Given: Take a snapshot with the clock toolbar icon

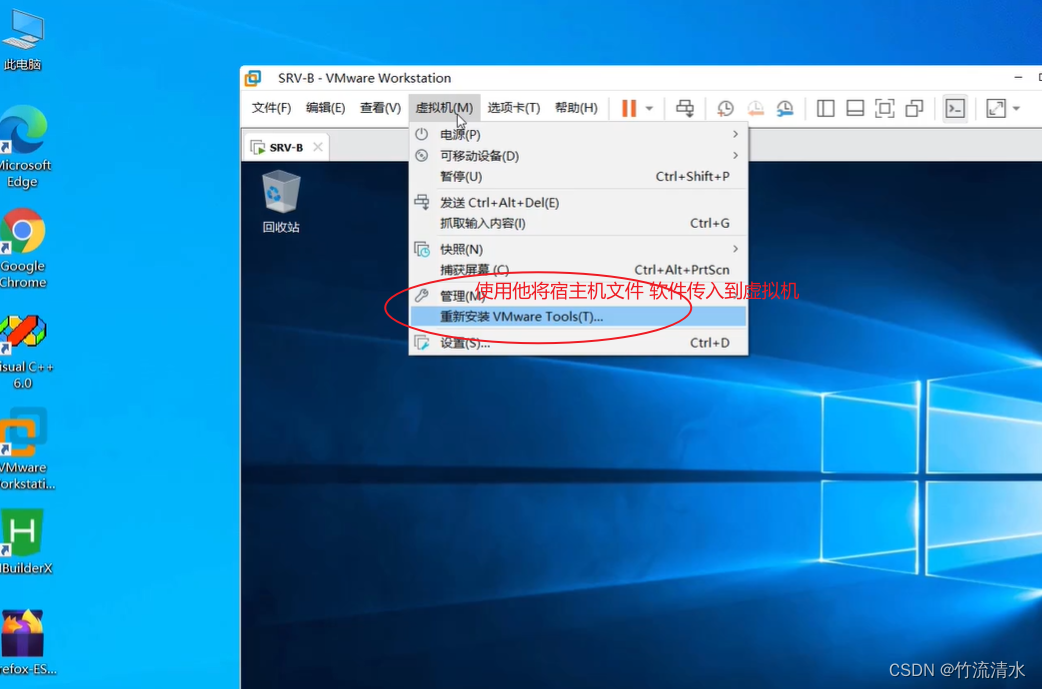Looking at the screenshot, I should (725, 108).
